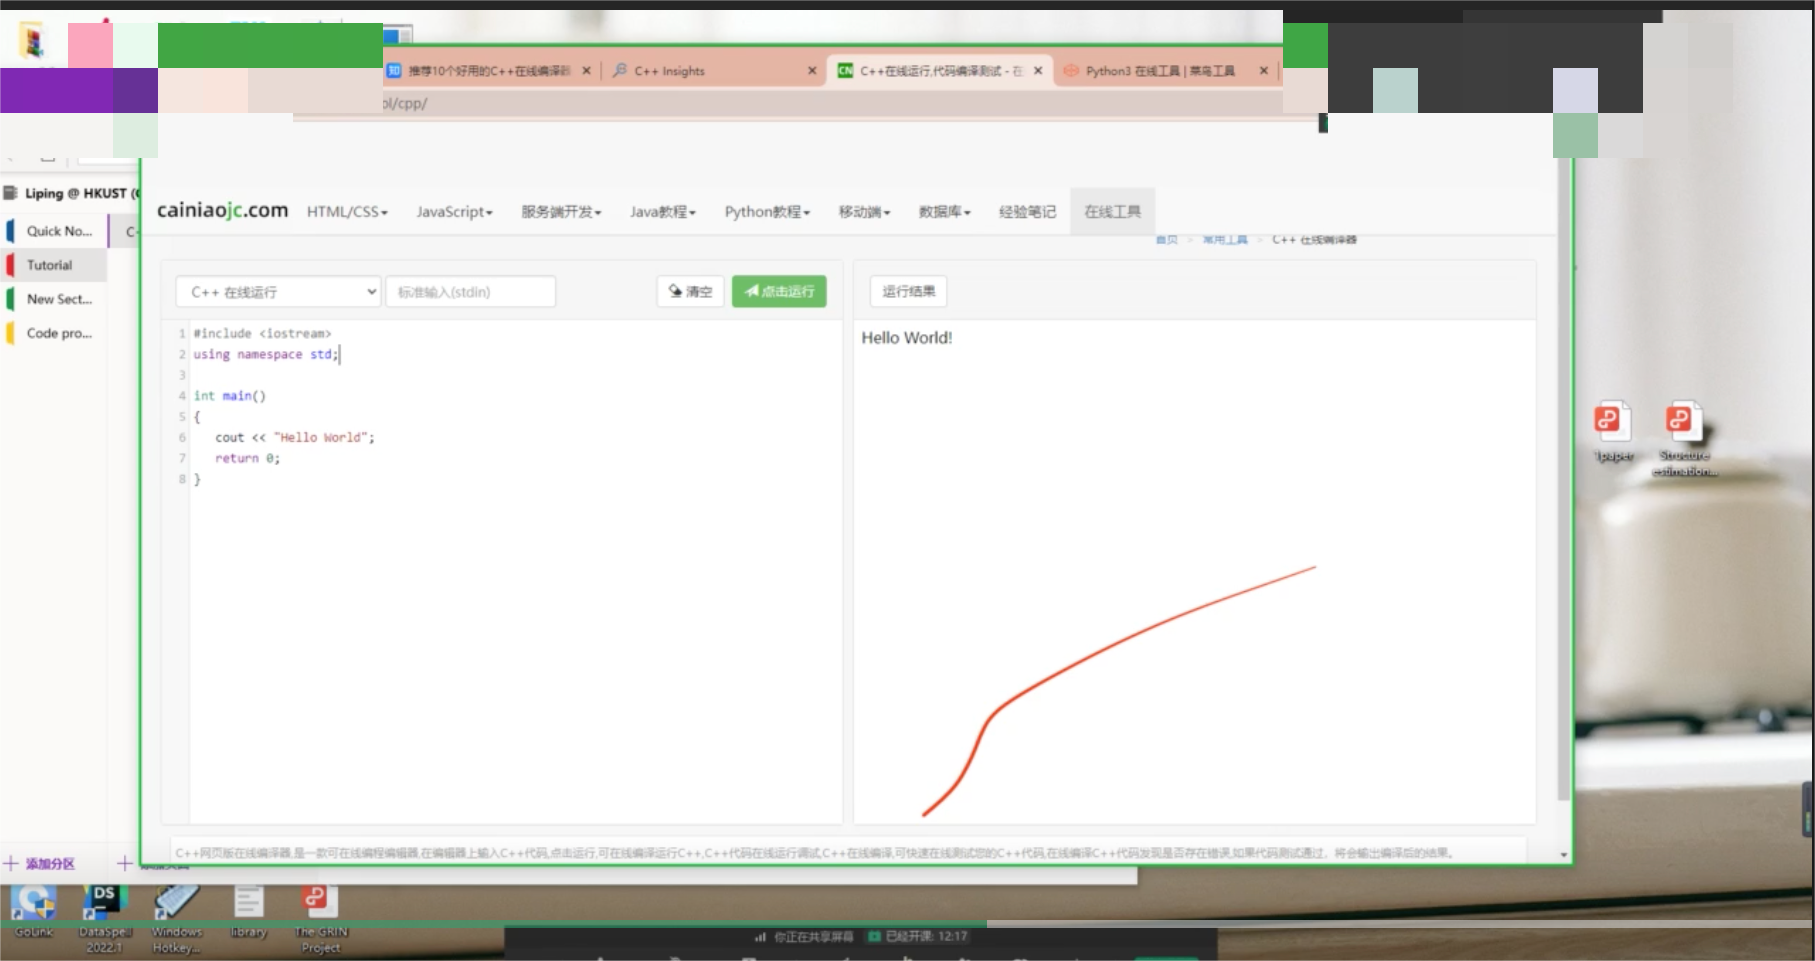1815x961 pixels.
Task: Expand the JavaScript navigation menu
Action: pyautogui.click(x=454, y=212)
